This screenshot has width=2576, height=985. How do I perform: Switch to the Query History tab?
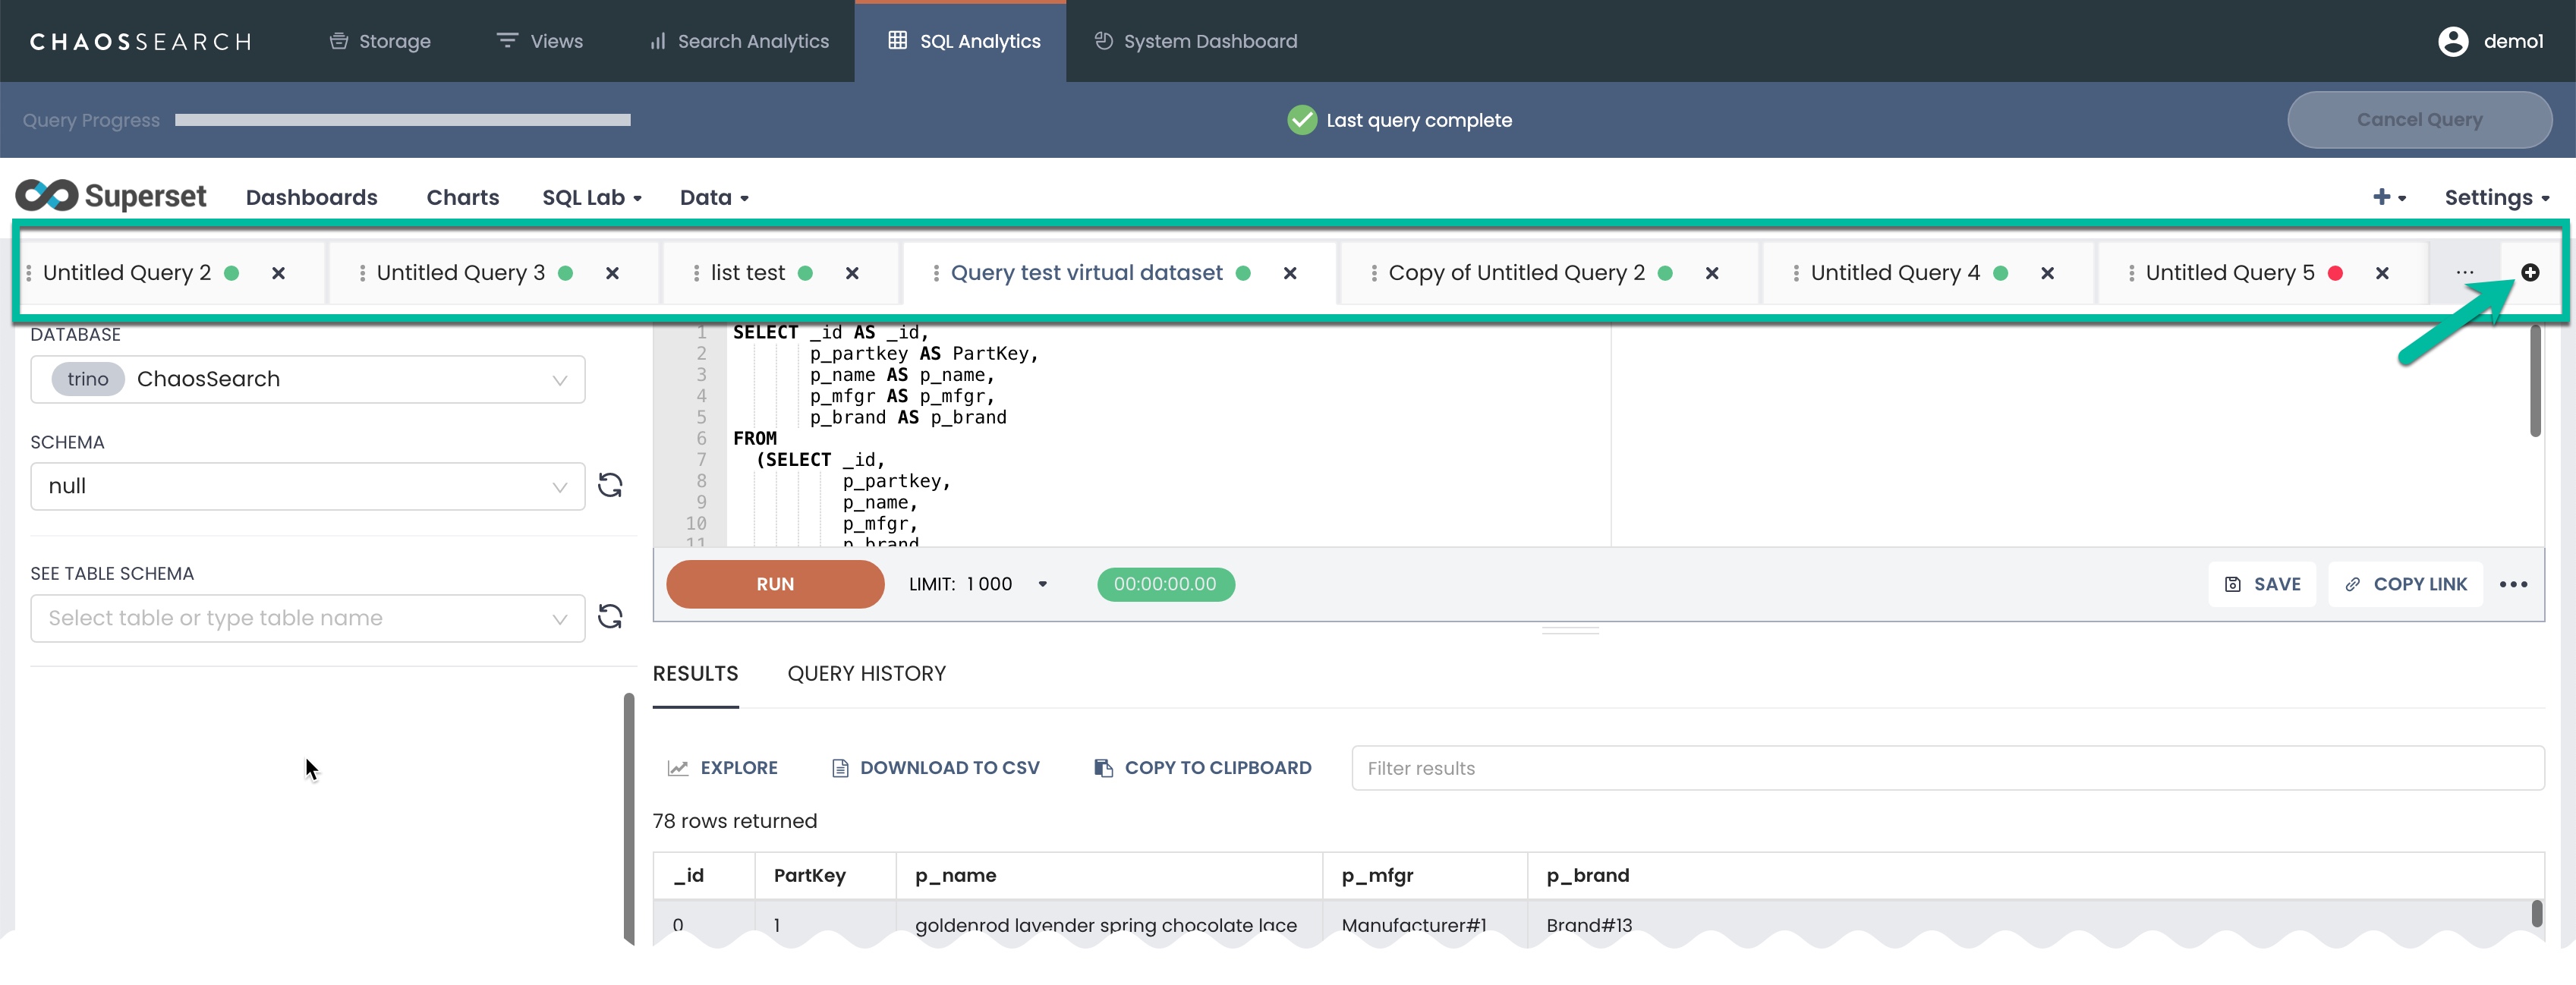(x=866, y=673)
